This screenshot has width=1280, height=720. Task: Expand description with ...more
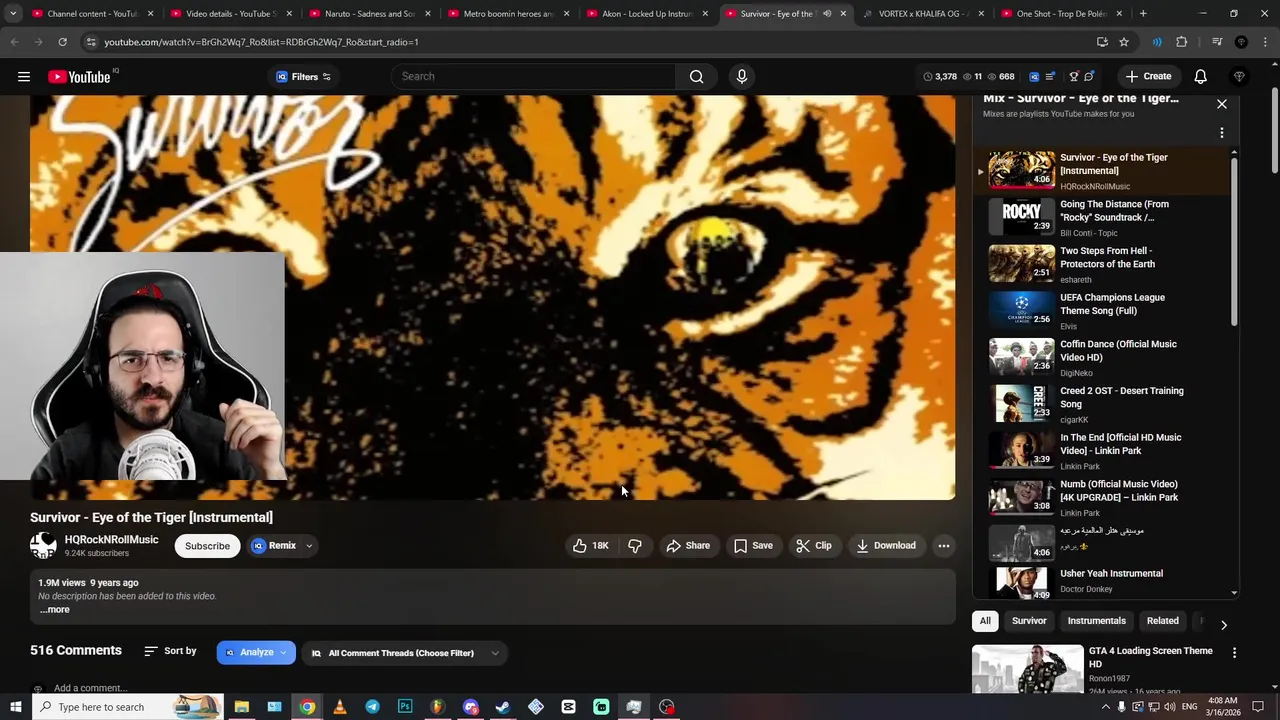coord(55,610)
